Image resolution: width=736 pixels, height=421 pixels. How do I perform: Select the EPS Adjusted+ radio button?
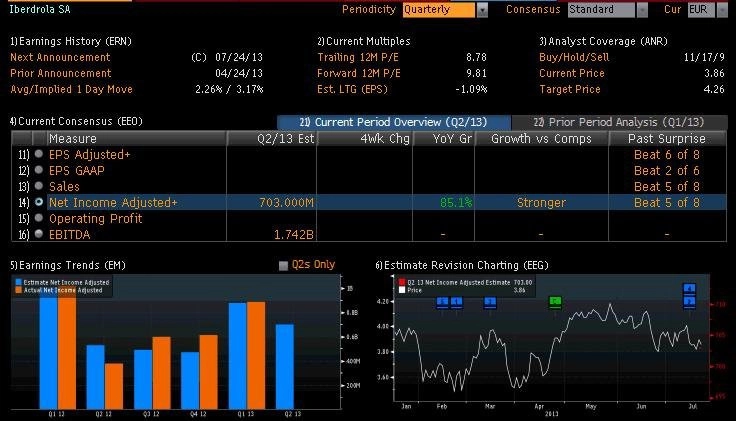[39, 154]
